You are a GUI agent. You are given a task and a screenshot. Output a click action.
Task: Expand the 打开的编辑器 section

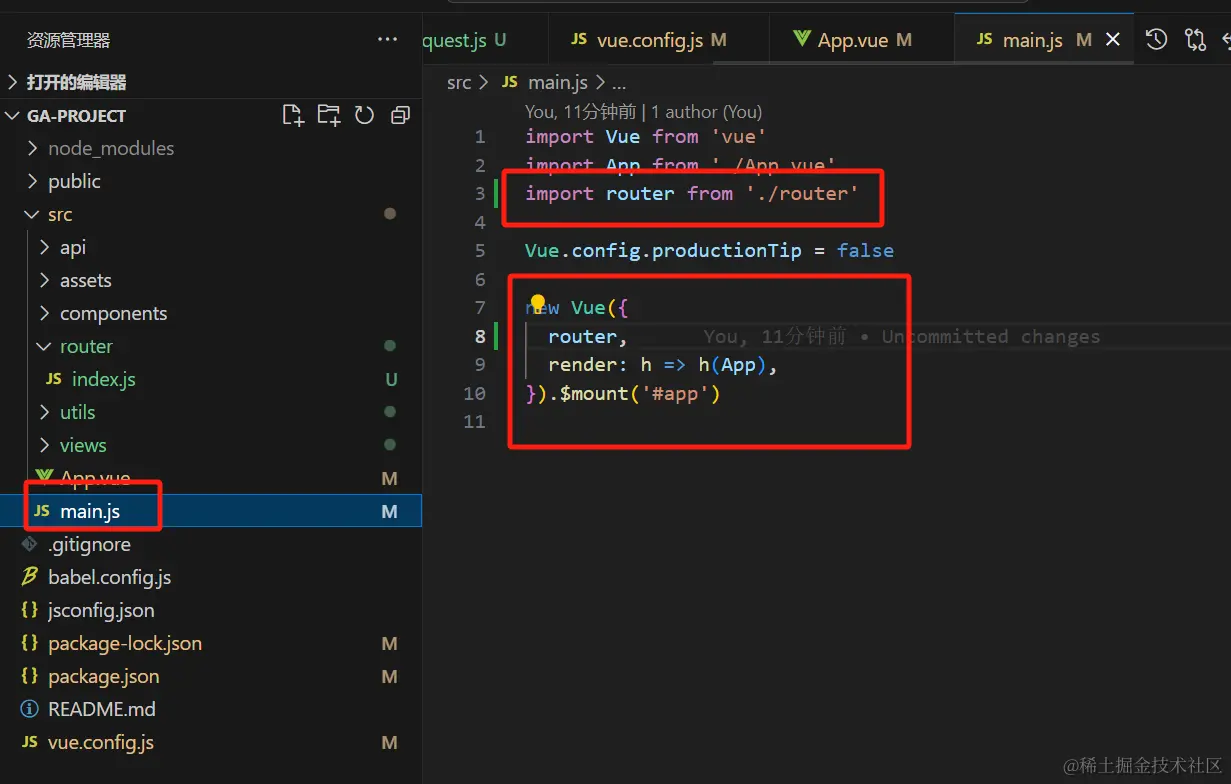coord(76,82)
